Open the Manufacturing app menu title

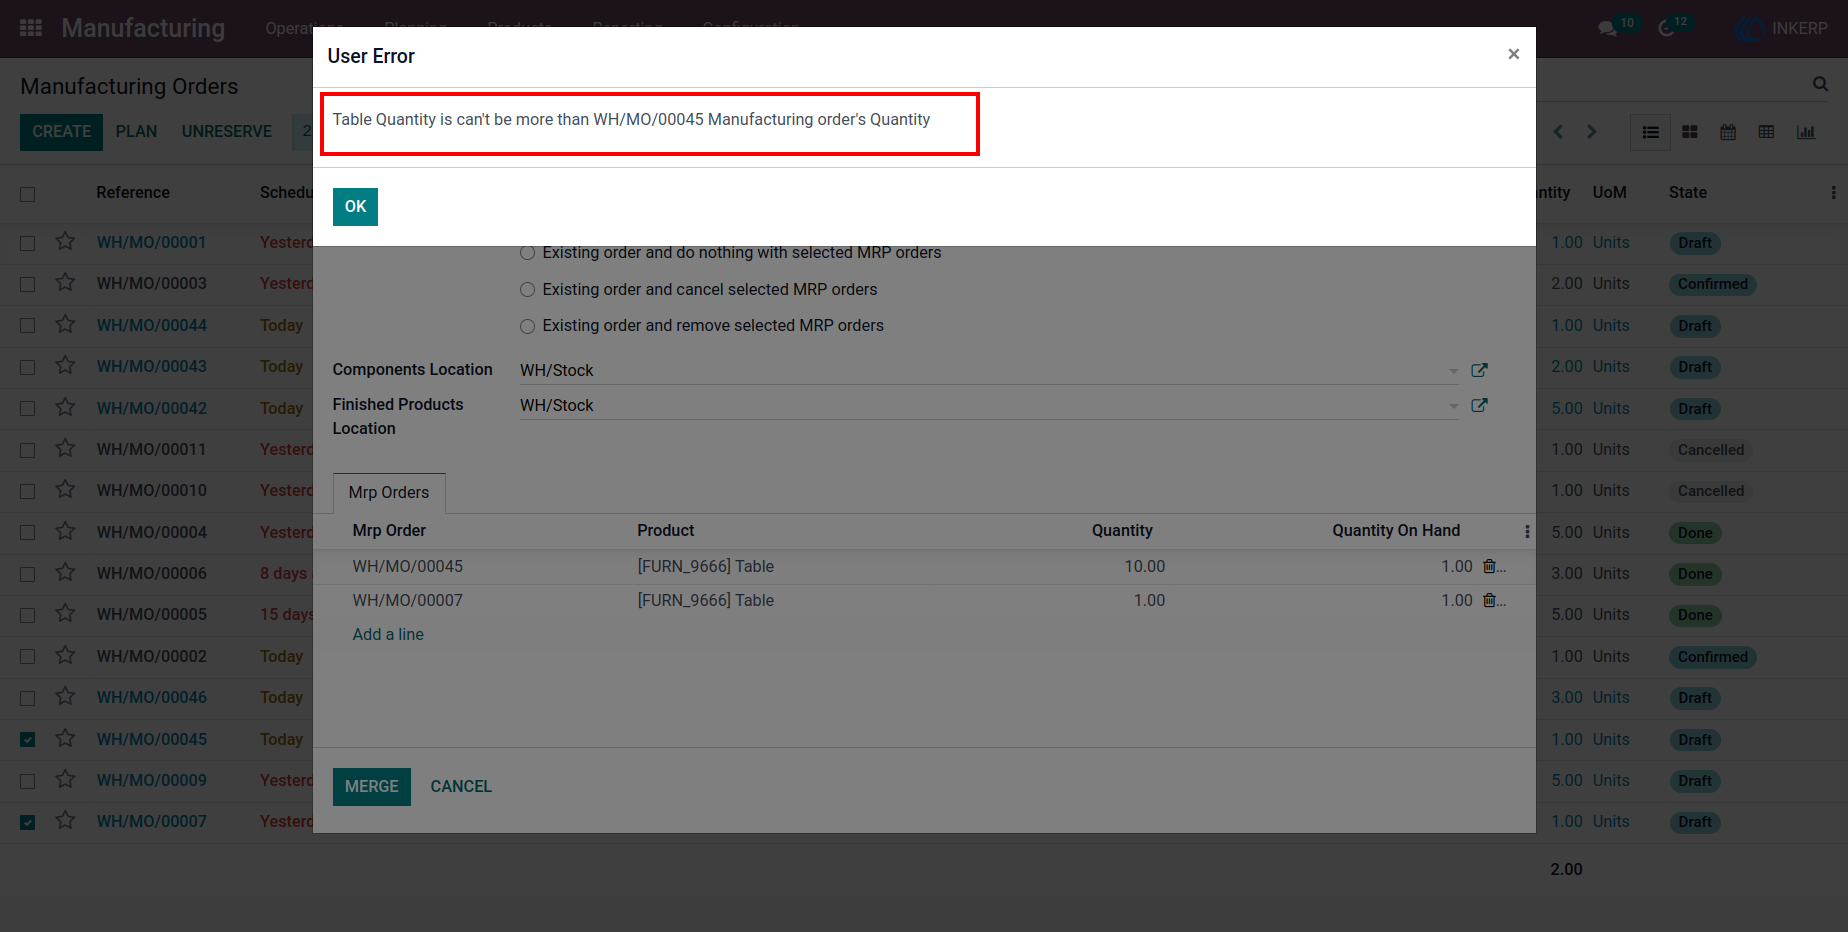[143, 28]
